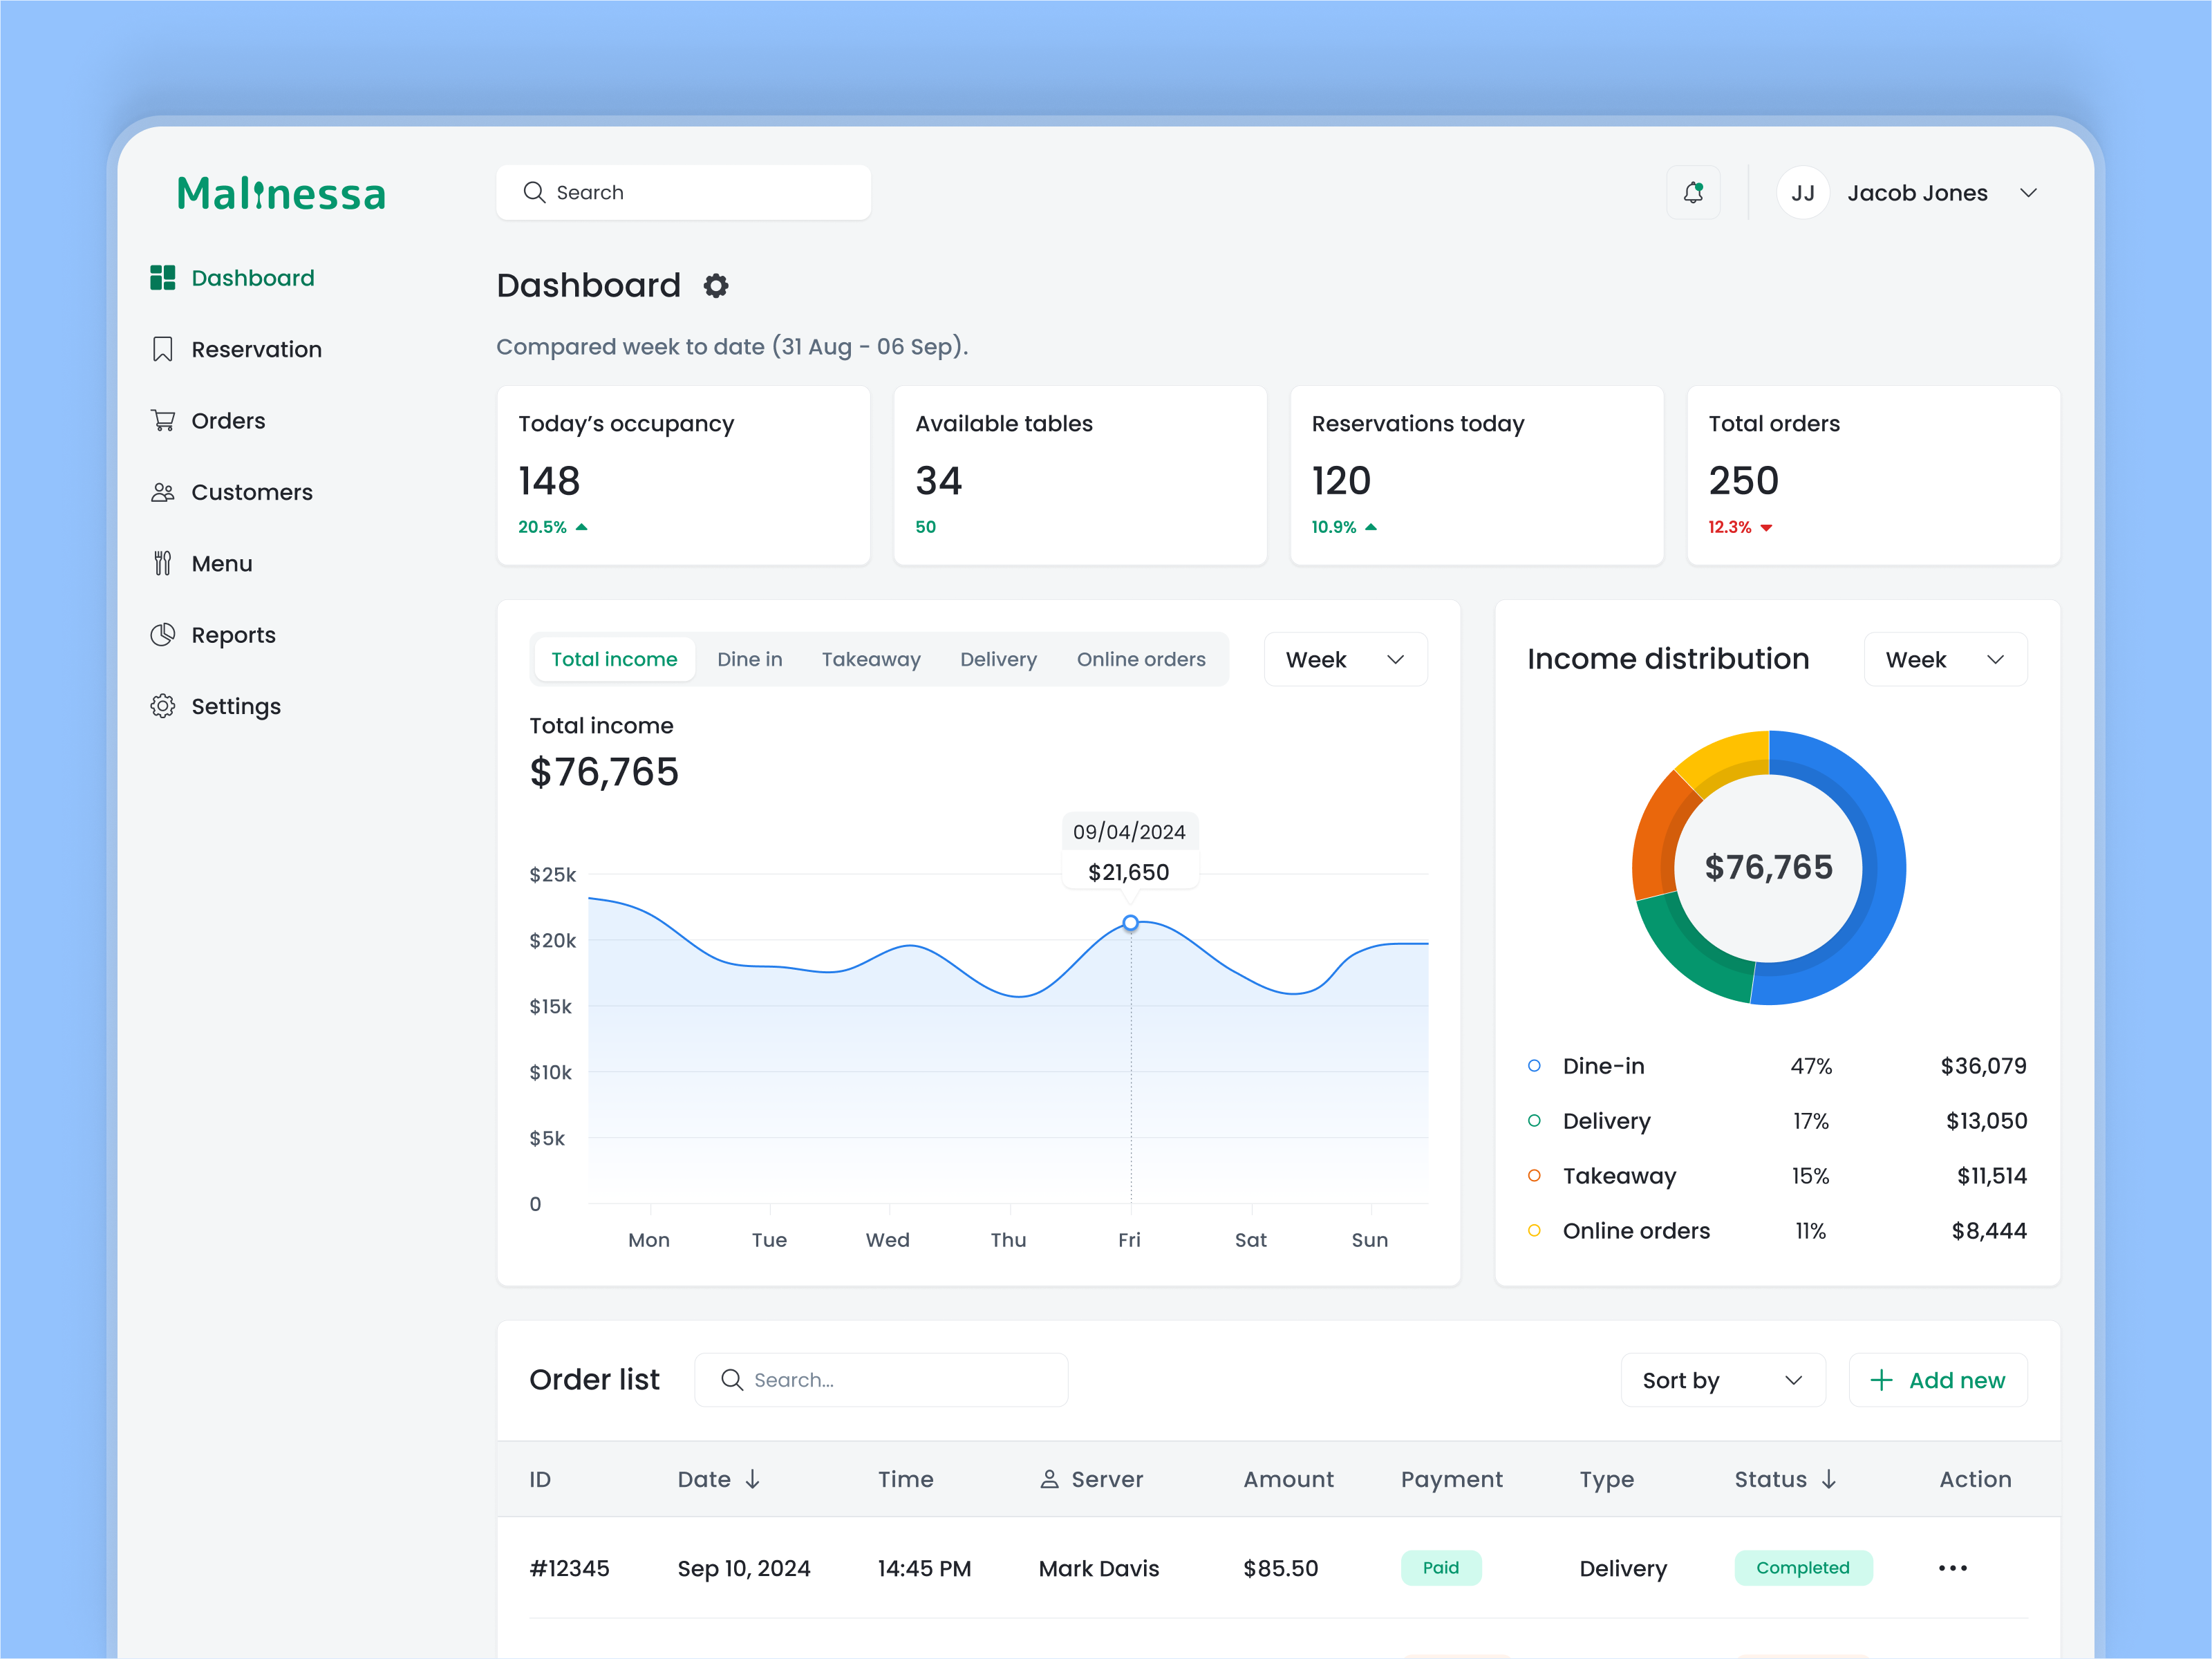Open the row actions menu for order #12345
This screenshot has width=2212, height=1659.
[1952, 1568]
